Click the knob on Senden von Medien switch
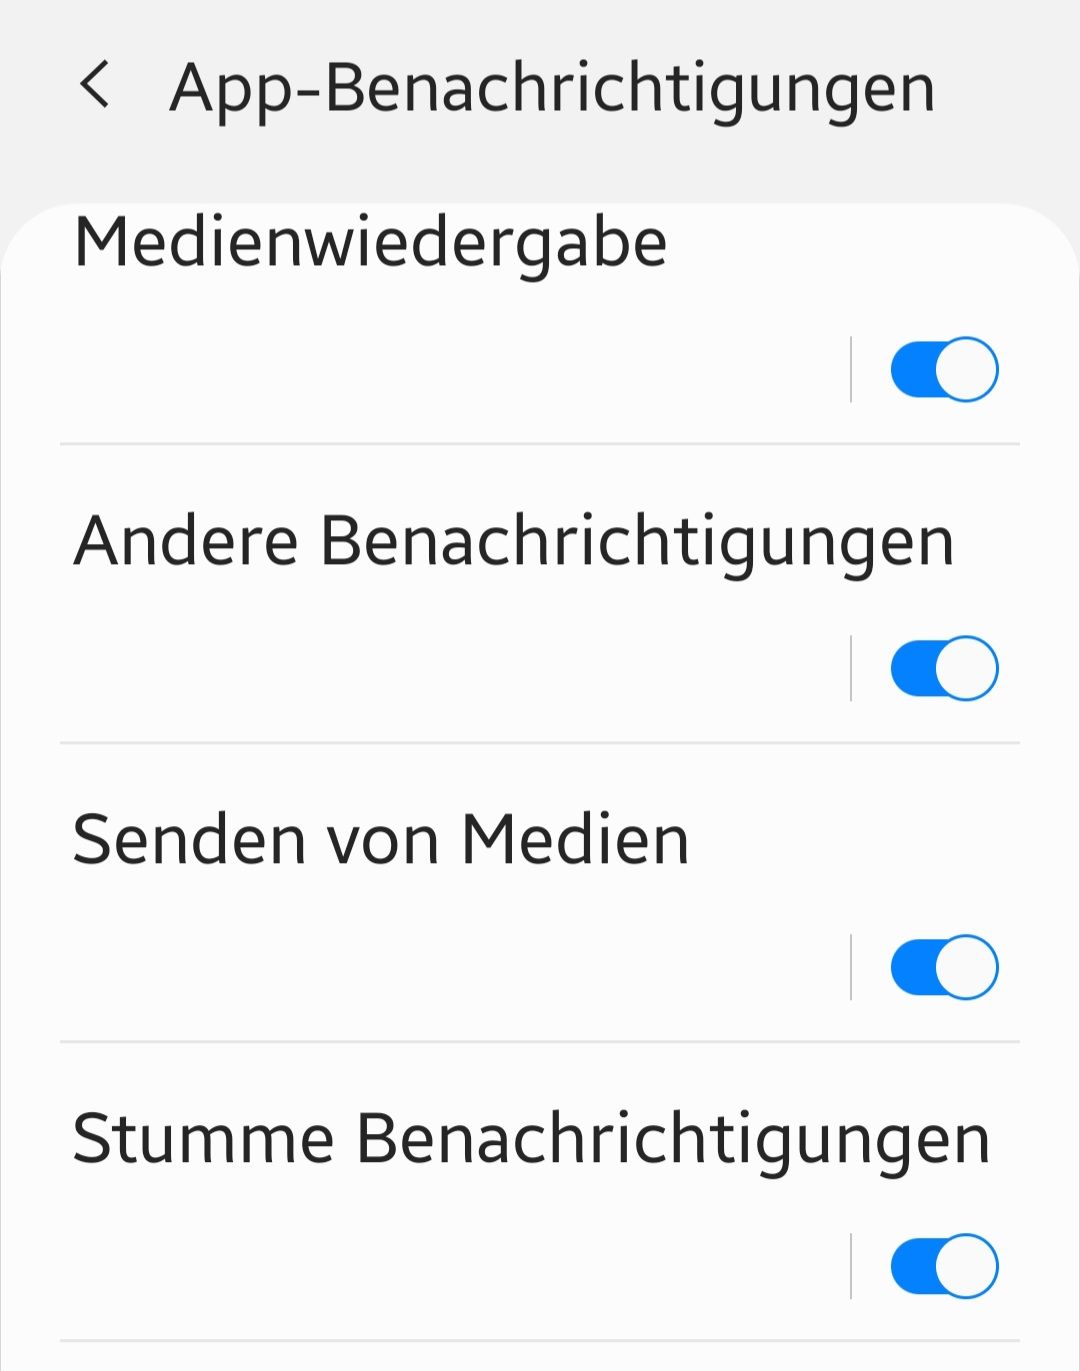Image resolution: width=1080 pixels, height=1371 pixels. [967, 967]
